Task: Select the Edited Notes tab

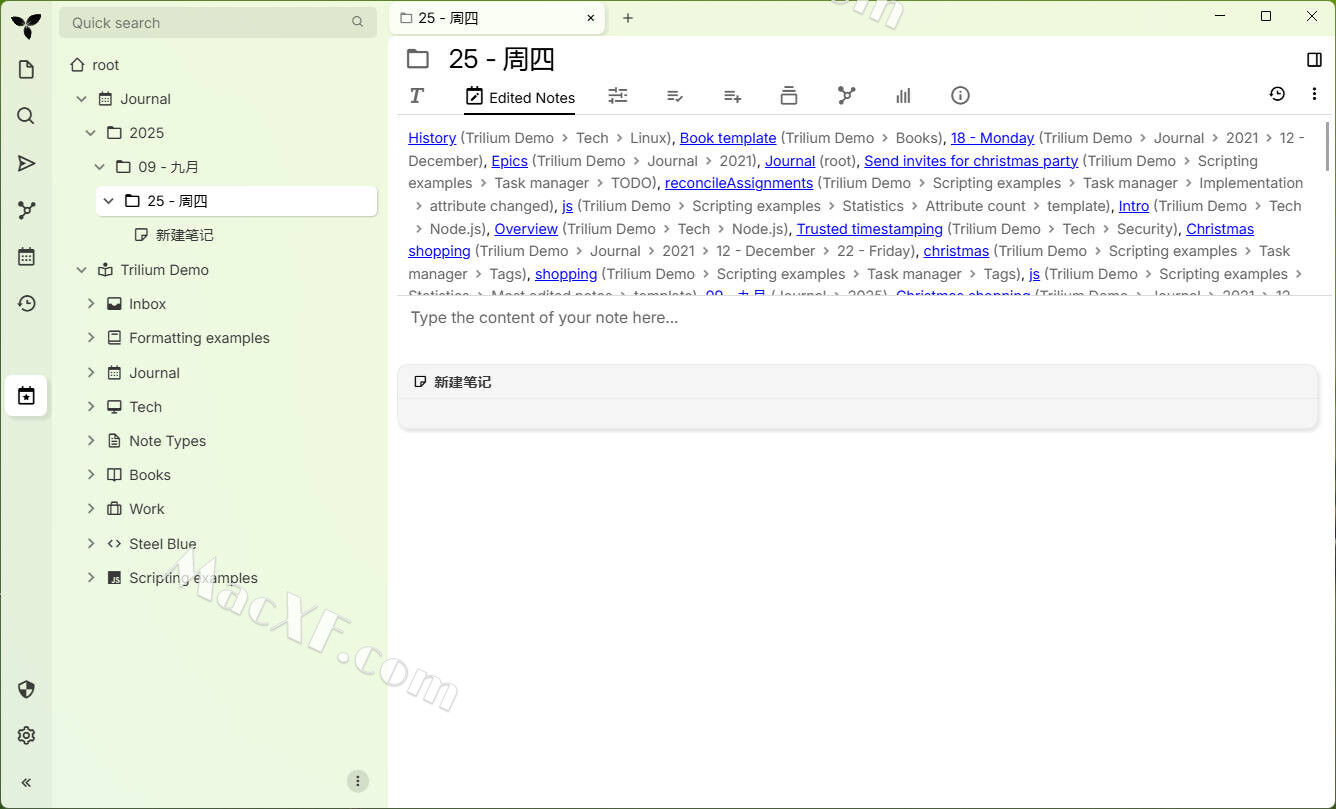Action: (x=520, y=97)
